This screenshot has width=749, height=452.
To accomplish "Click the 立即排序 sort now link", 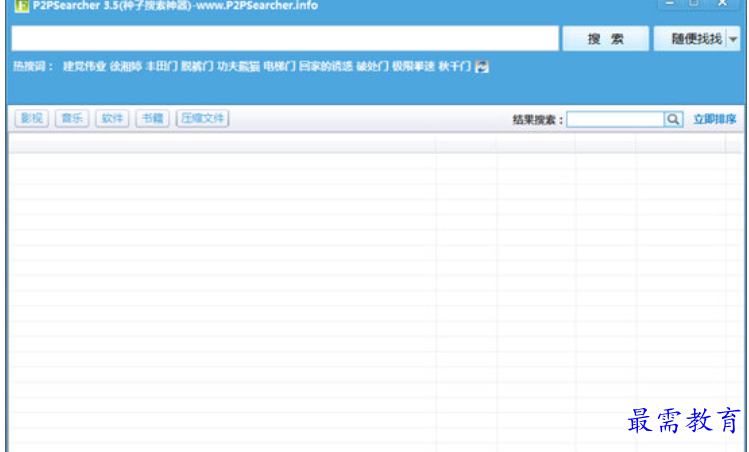I will coord(715,119).
